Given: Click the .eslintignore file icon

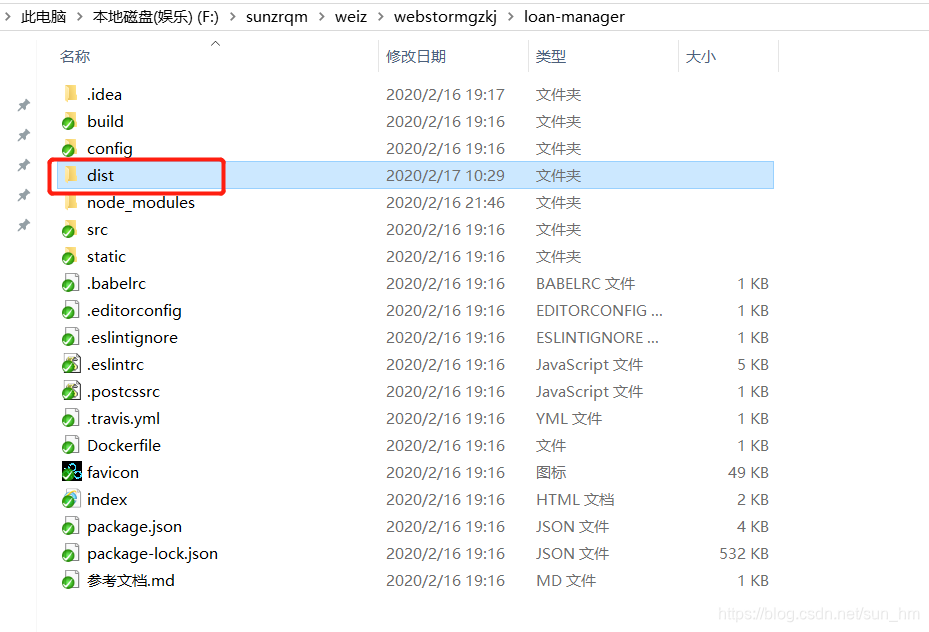Looking at the screenshot, I should point(71,337).
